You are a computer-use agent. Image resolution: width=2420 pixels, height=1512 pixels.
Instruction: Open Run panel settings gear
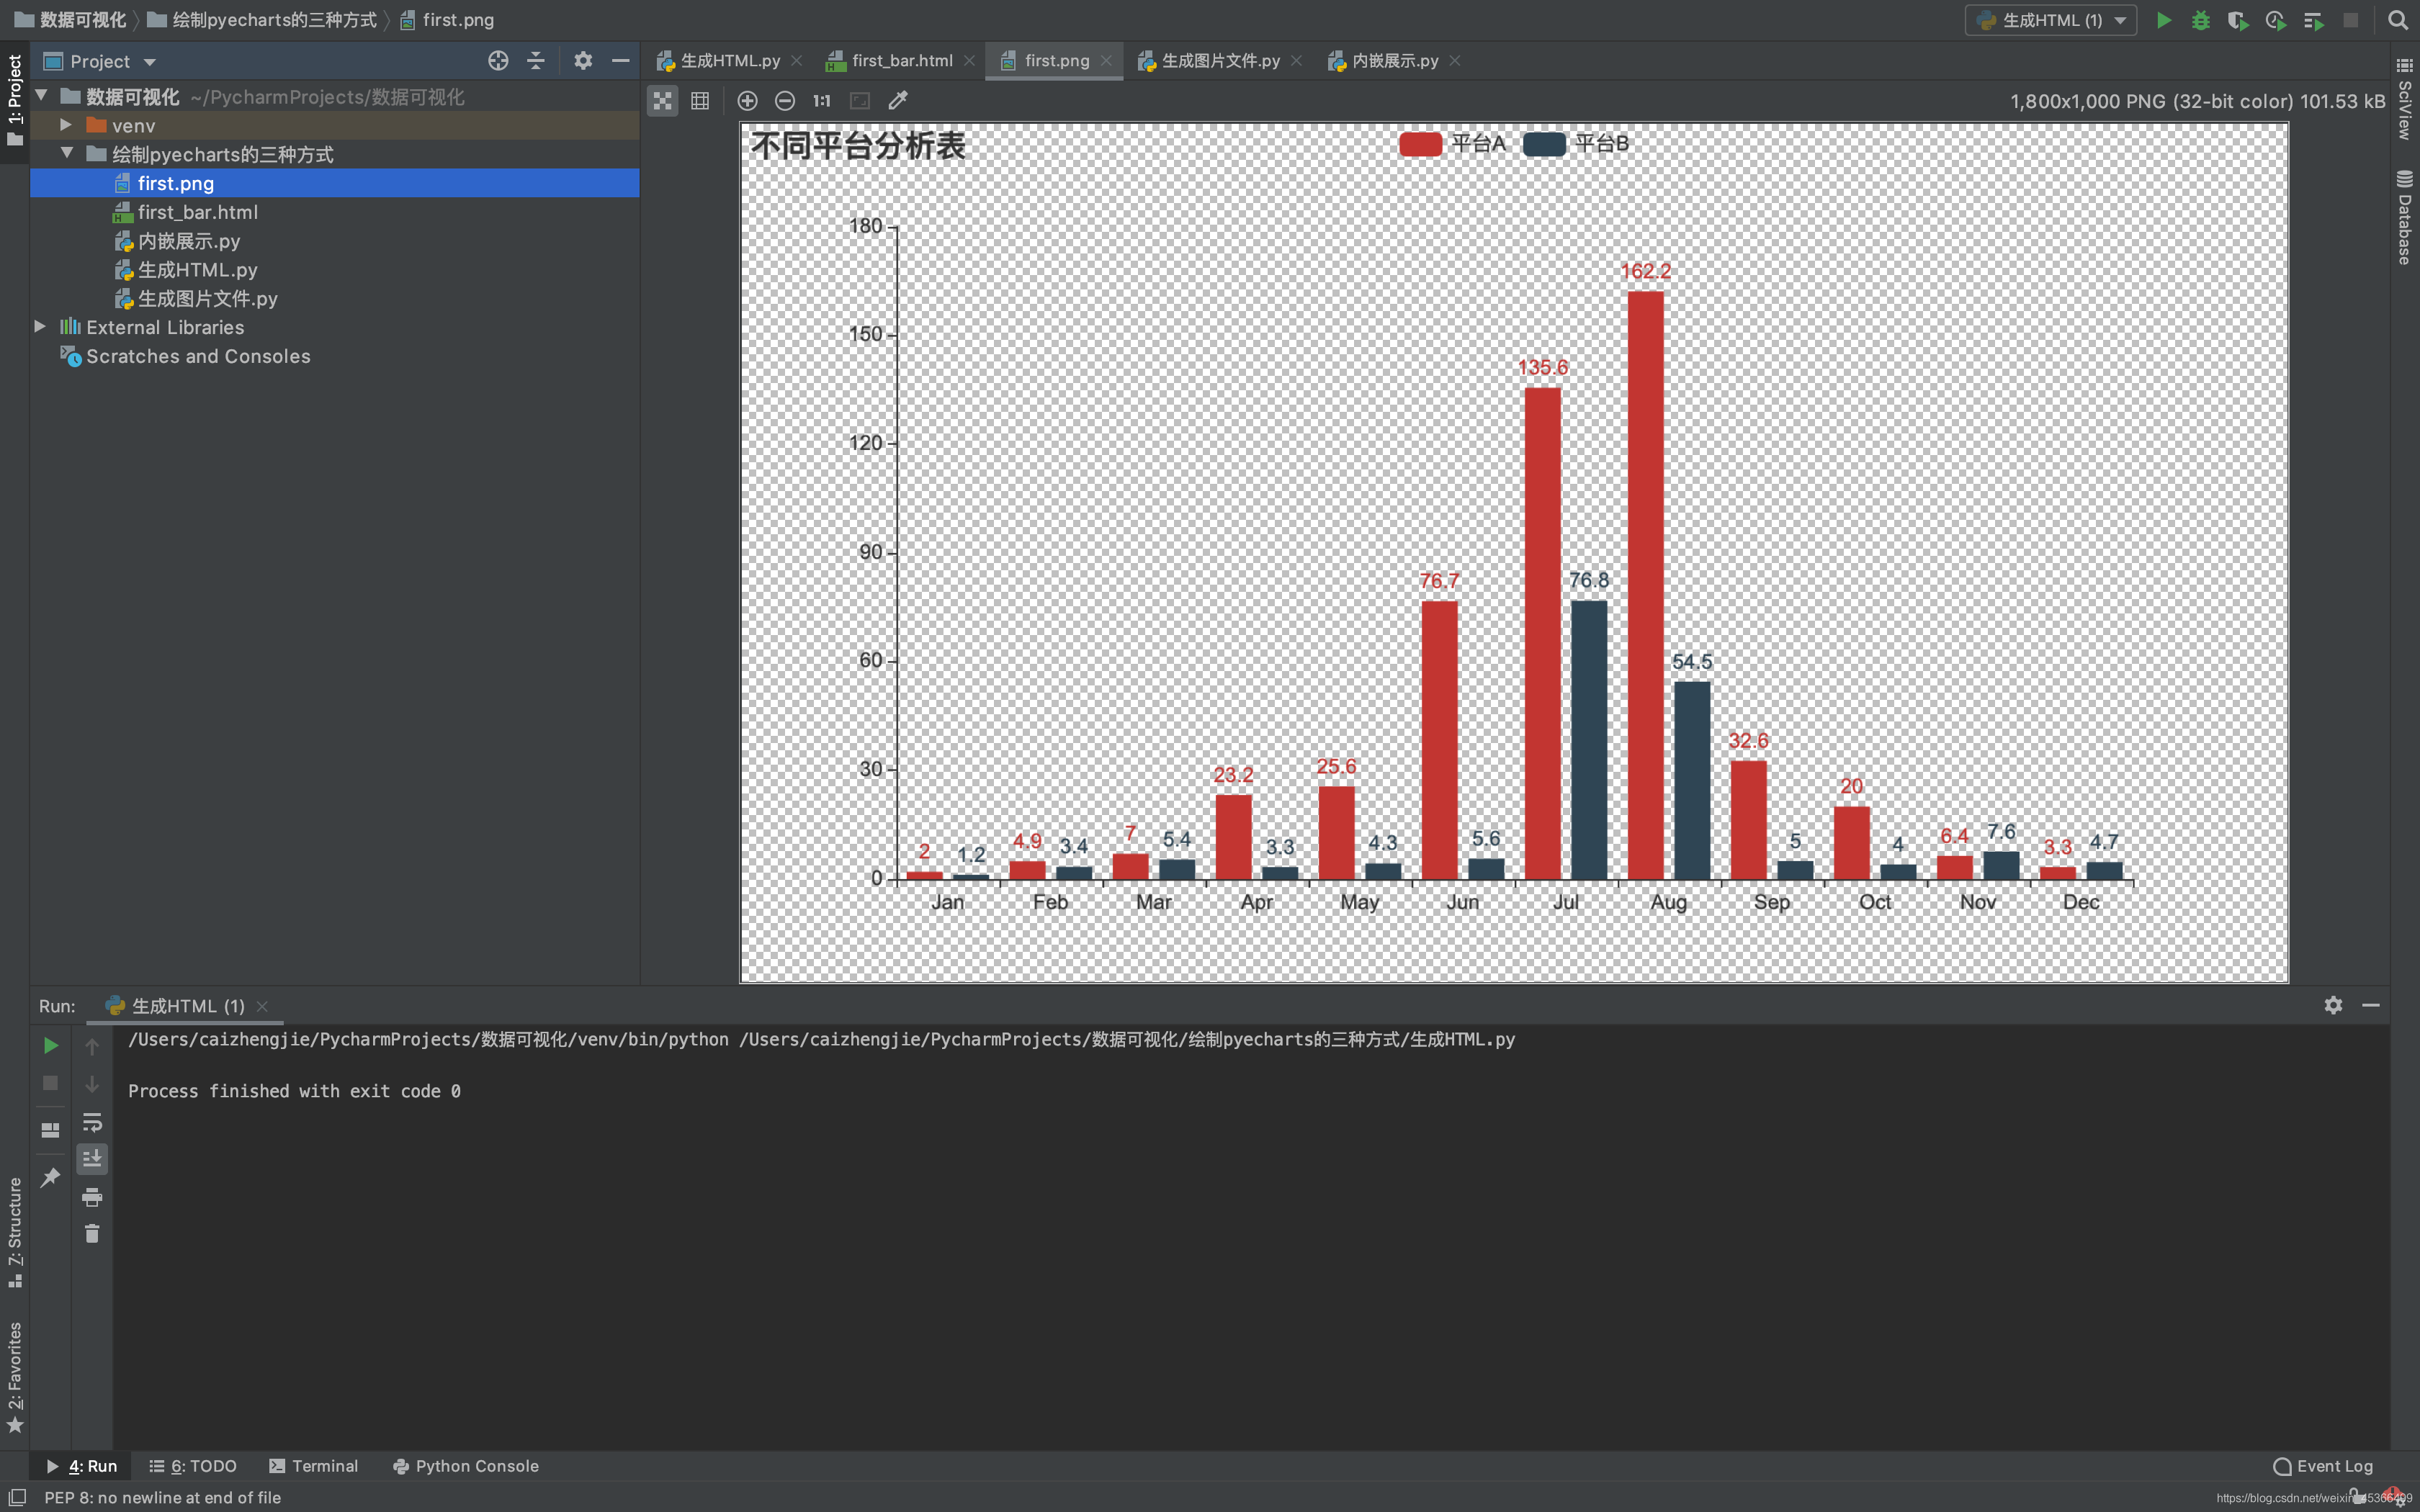tap(2333, 1005)
